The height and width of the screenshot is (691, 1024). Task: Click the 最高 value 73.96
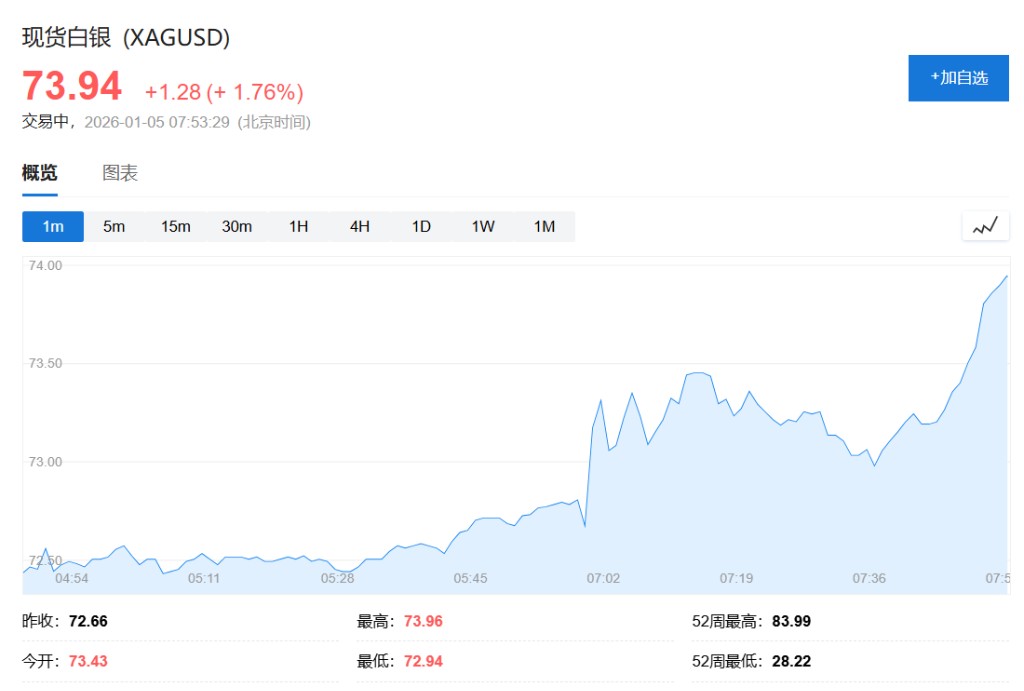[x=423, y=621]
